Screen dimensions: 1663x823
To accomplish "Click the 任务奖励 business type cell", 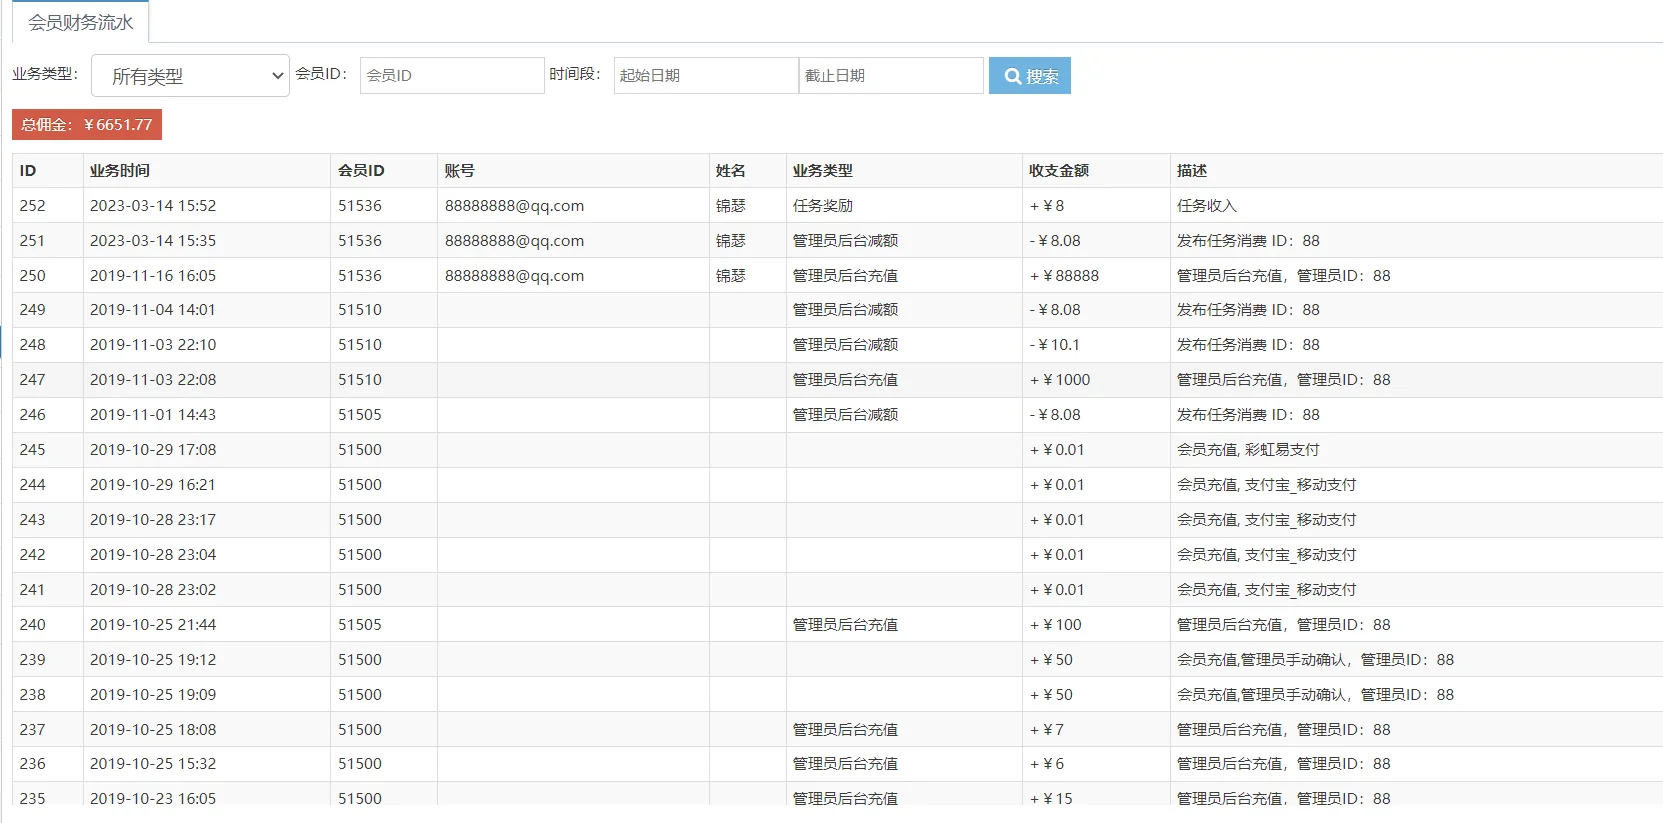I will pyautogui.click(x=822, y=206).
